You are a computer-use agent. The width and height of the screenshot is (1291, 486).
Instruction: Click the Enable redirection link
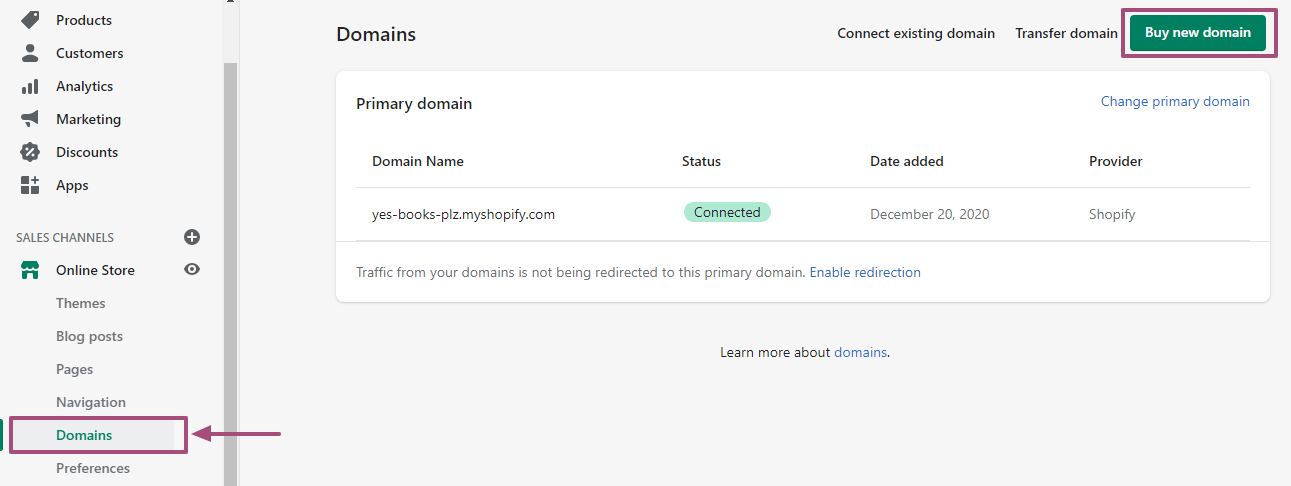click(865, 272)
